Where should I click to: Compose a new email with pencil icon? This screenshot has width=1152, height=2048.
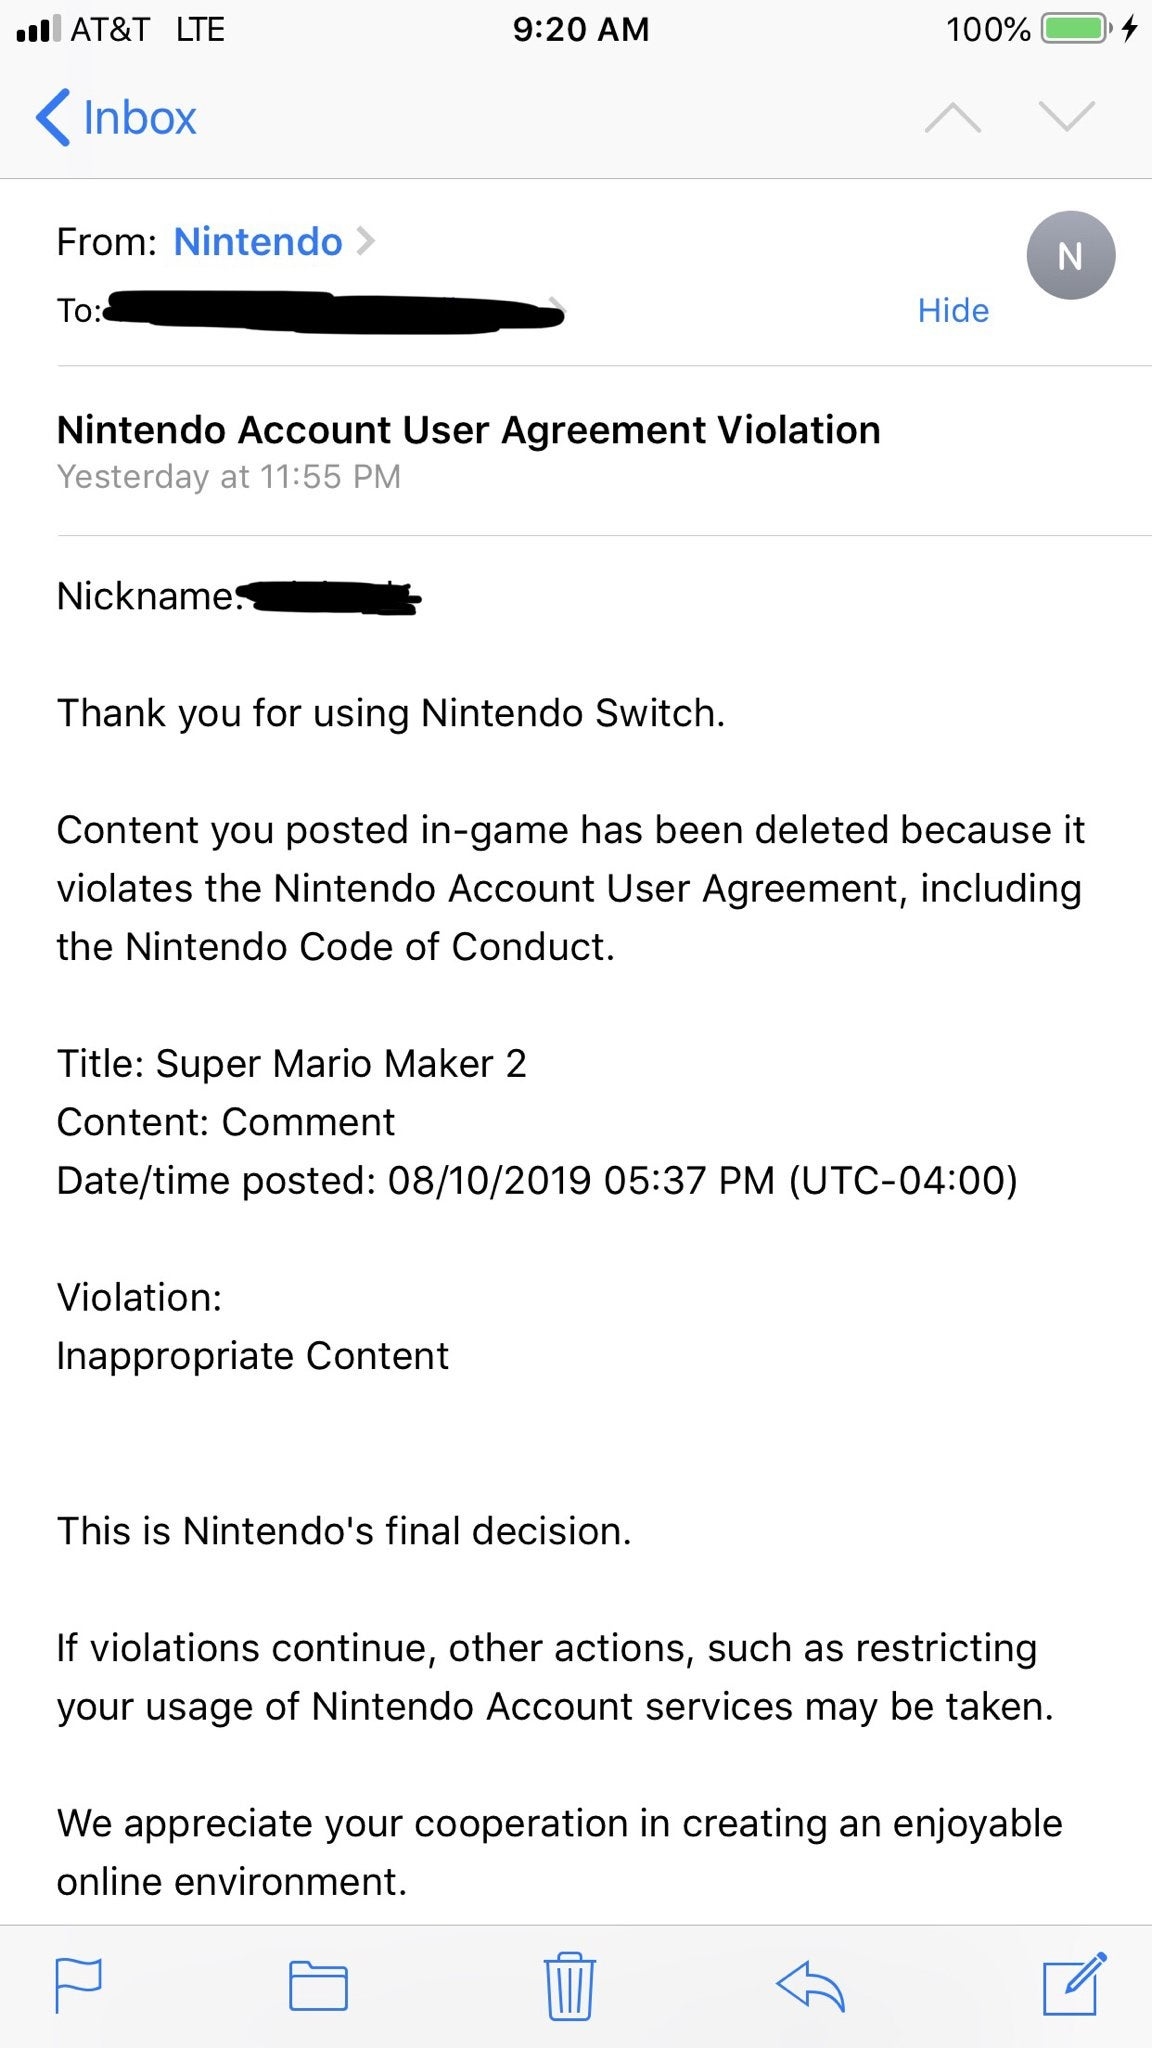click(x=1074, y=1983)
